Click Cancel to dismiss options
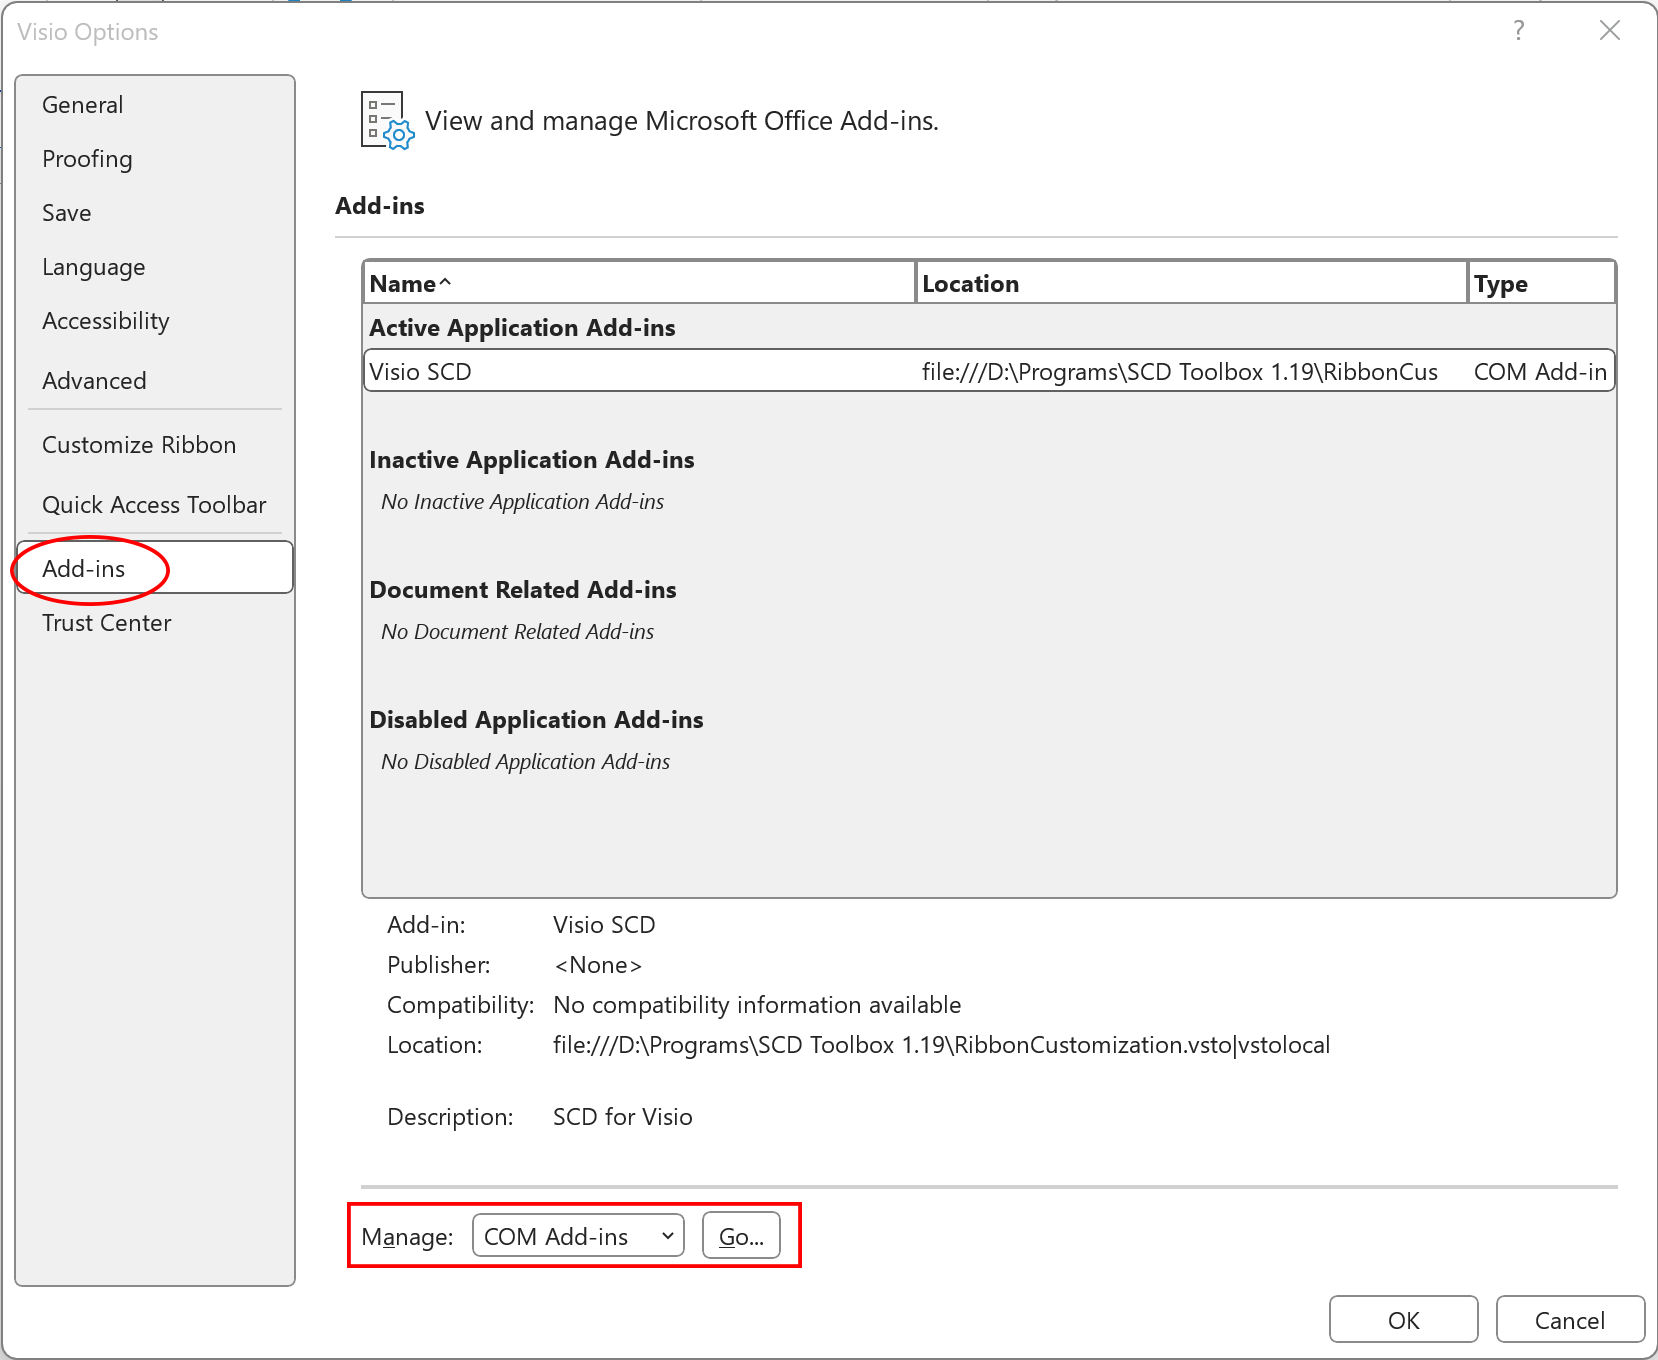This screenshot has height=1360, width=1658. click(x=1570, y=1320)
